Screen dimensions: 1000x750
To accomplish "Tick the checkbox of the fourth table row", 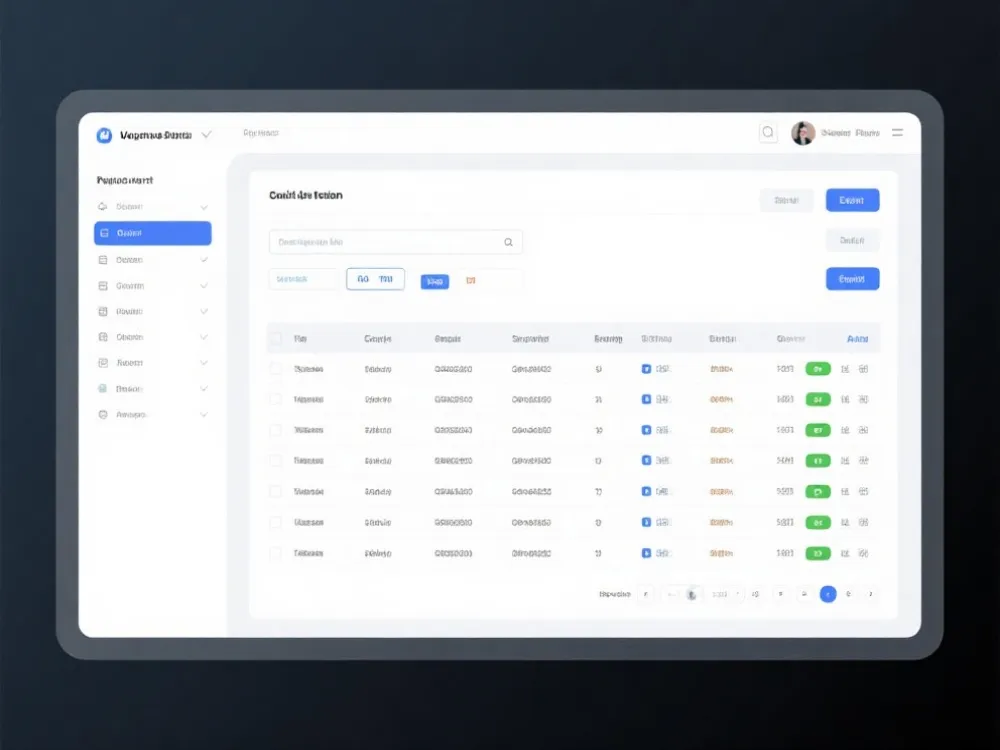I will 276,460.
